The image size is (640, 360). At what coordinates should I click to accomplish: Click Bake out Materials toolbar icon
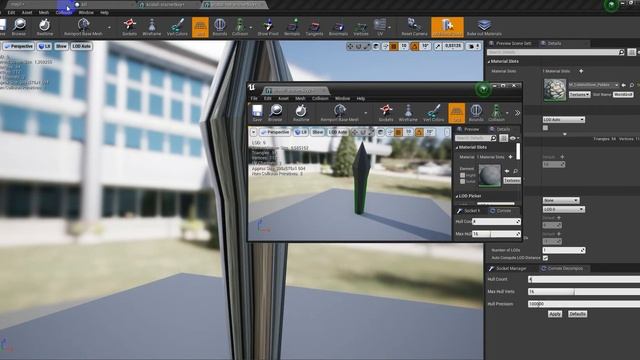point(484,27)
